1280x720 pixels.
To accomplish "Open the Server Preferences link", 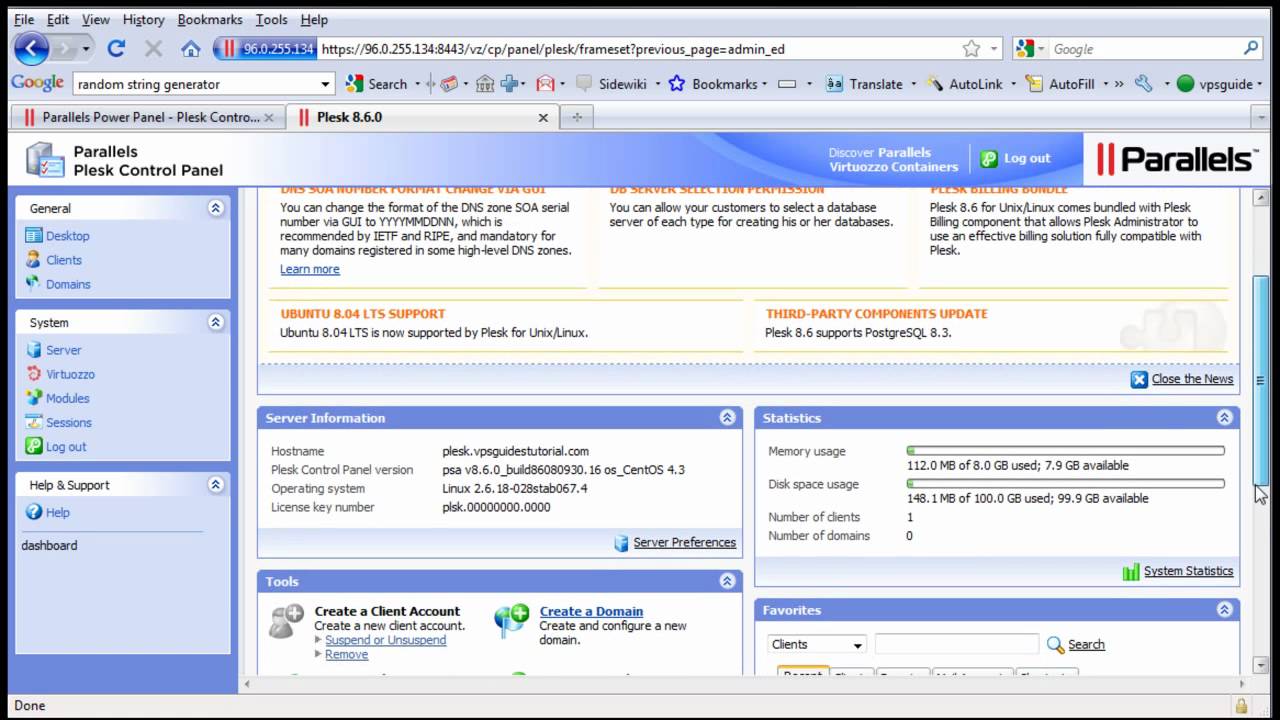I will [685, 543].
